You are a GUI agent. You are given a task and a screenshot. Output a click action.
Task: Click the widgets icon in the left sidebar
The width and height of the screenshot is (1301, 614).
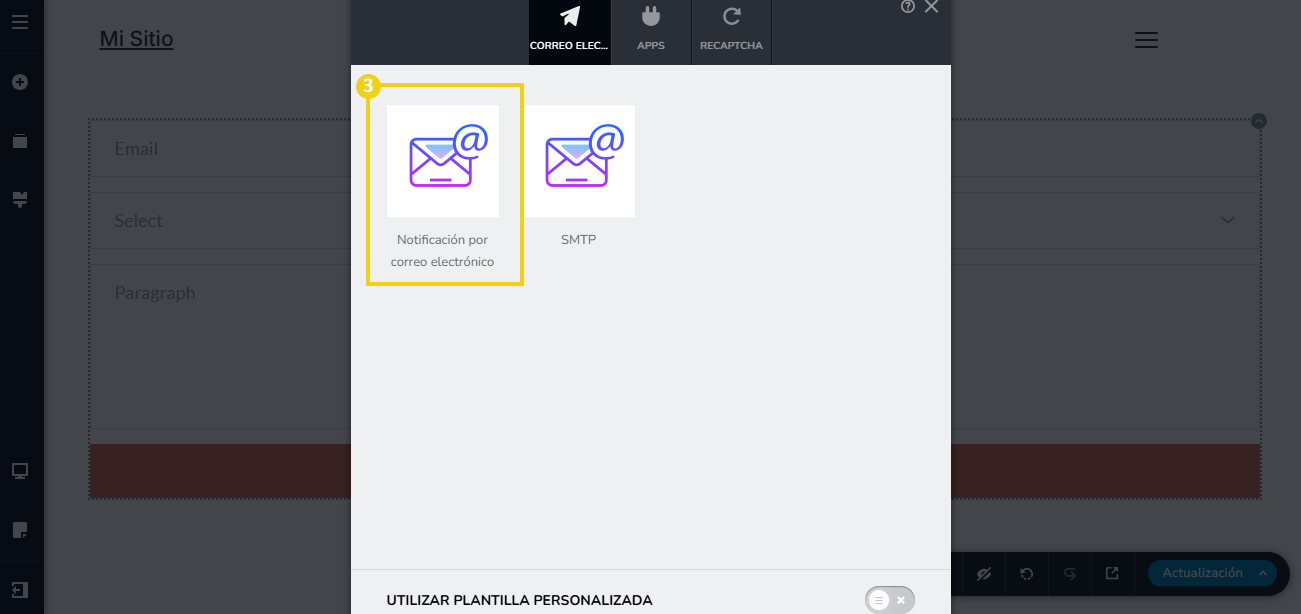click(20, 200)
